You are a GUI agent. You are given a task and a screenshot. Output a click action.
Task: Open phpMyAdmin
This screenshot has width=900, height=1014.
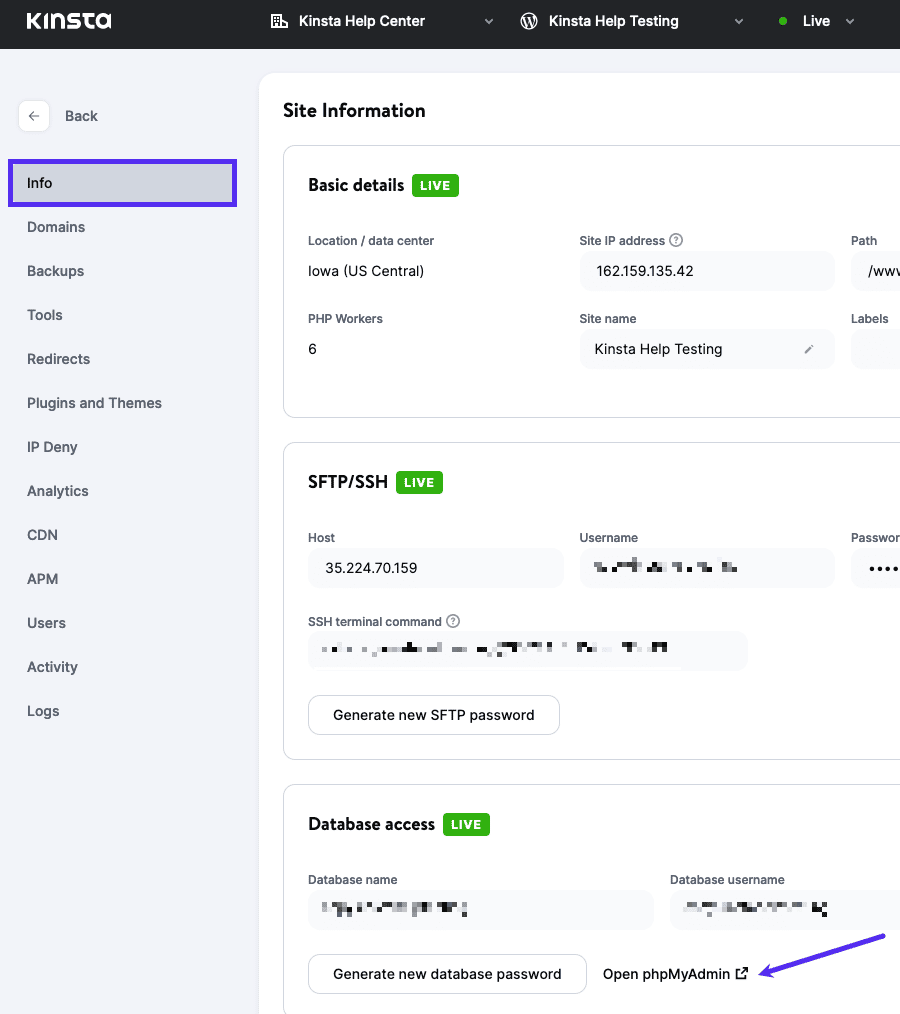click(x=668, y=972)
